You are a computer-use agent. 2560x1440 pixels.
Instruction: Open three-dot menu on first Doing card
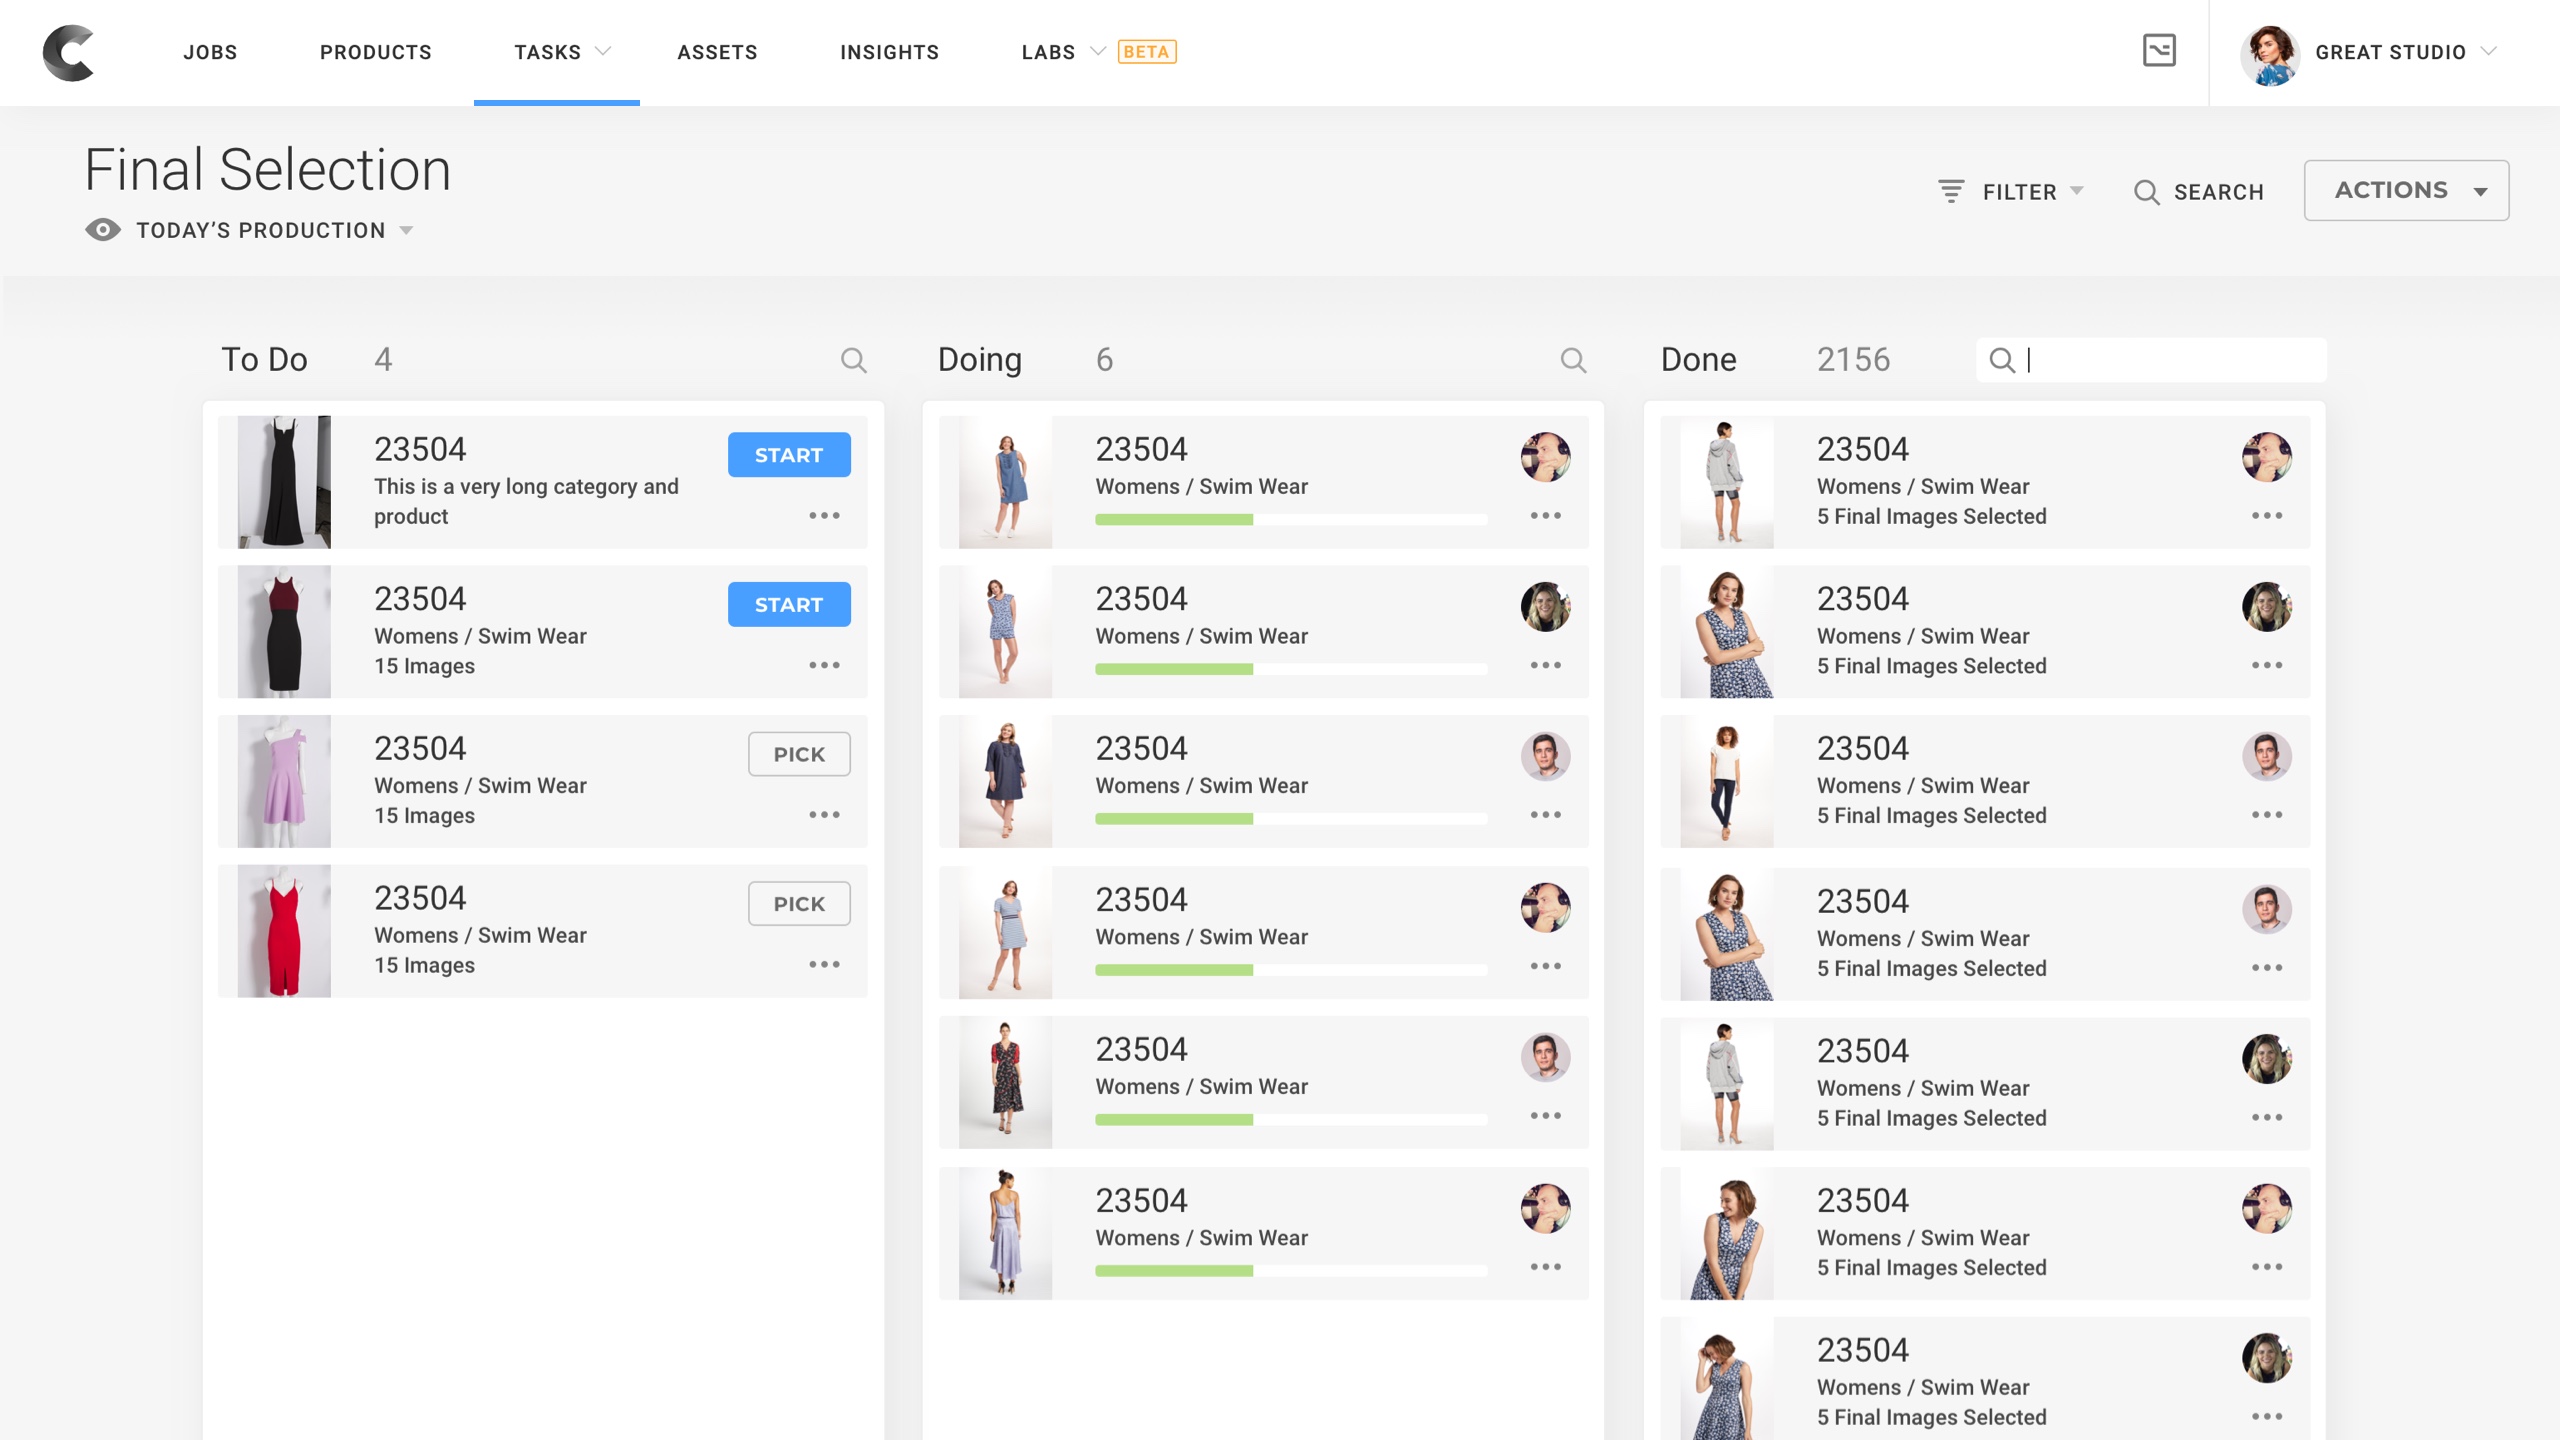coord(1545,516)
